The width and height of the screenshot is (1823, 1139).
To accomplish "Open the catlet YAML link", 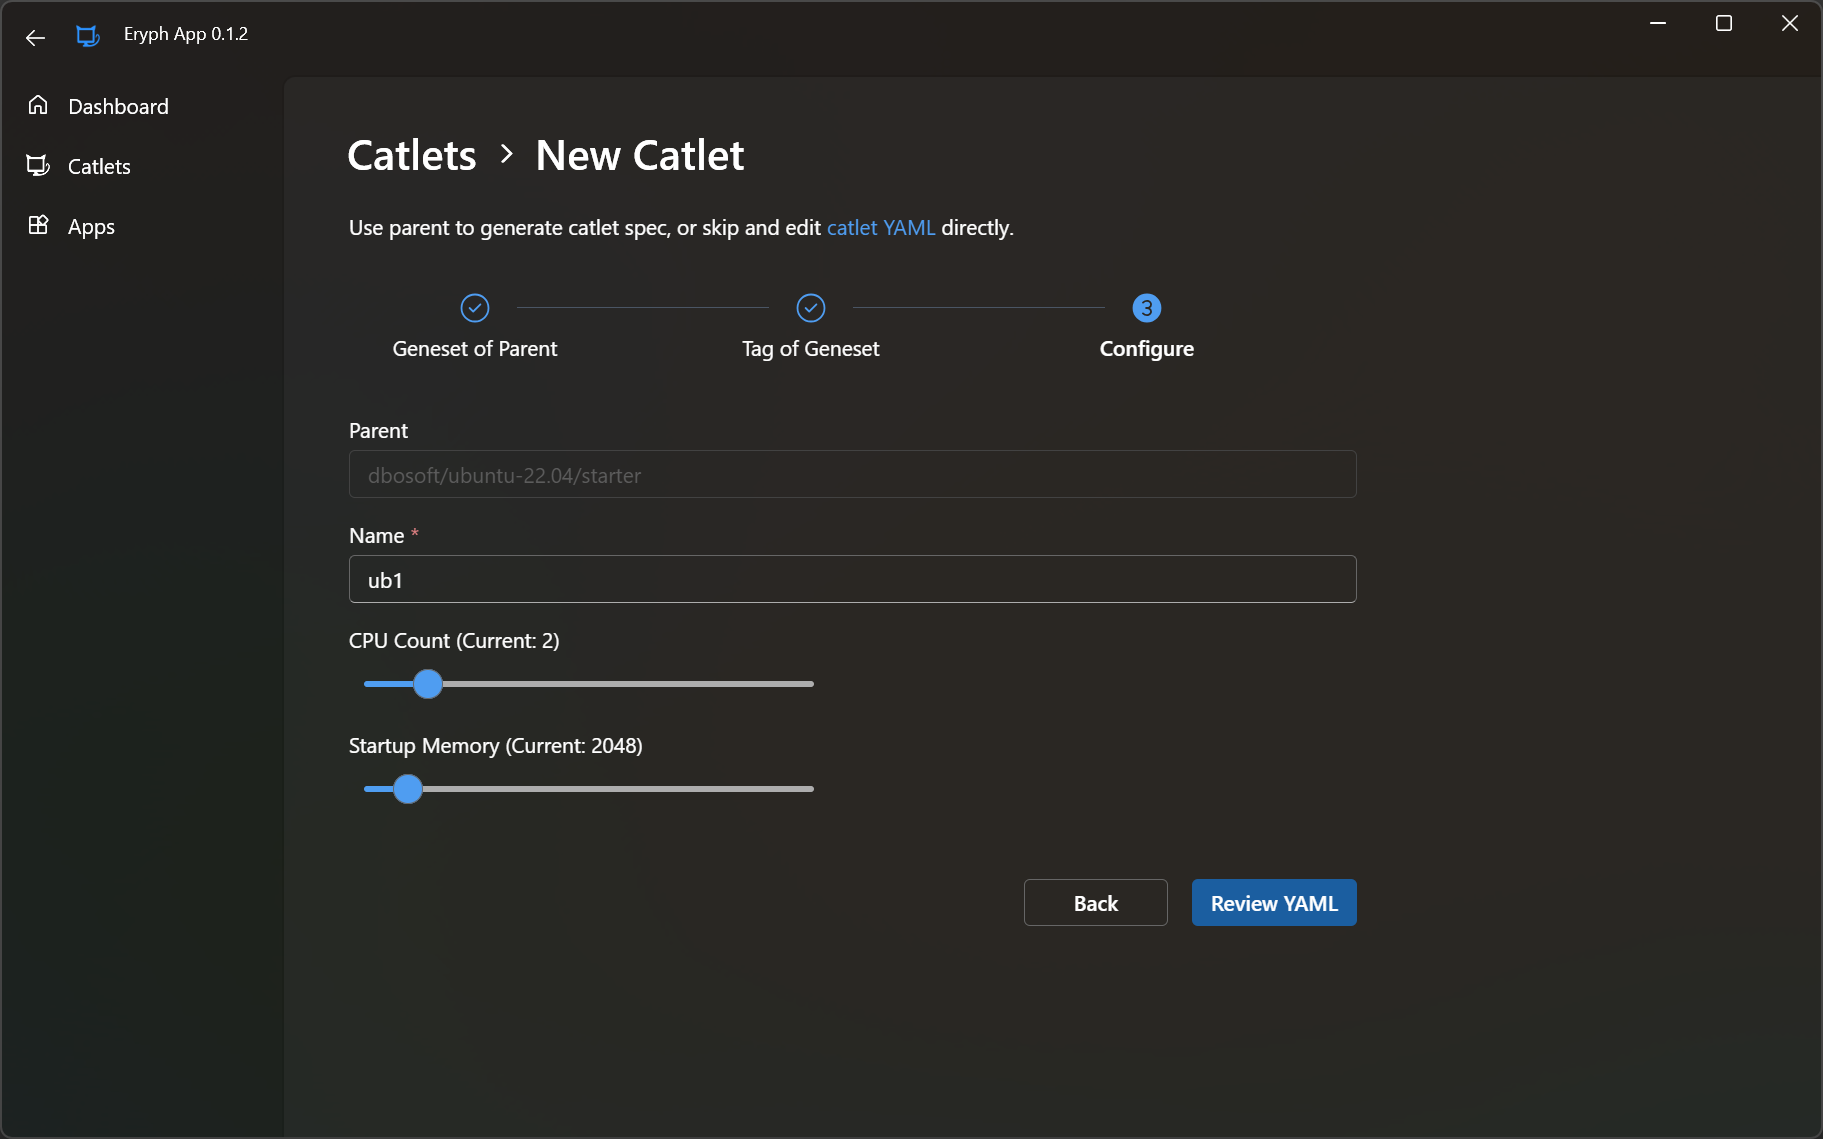I will pos(881,227).
